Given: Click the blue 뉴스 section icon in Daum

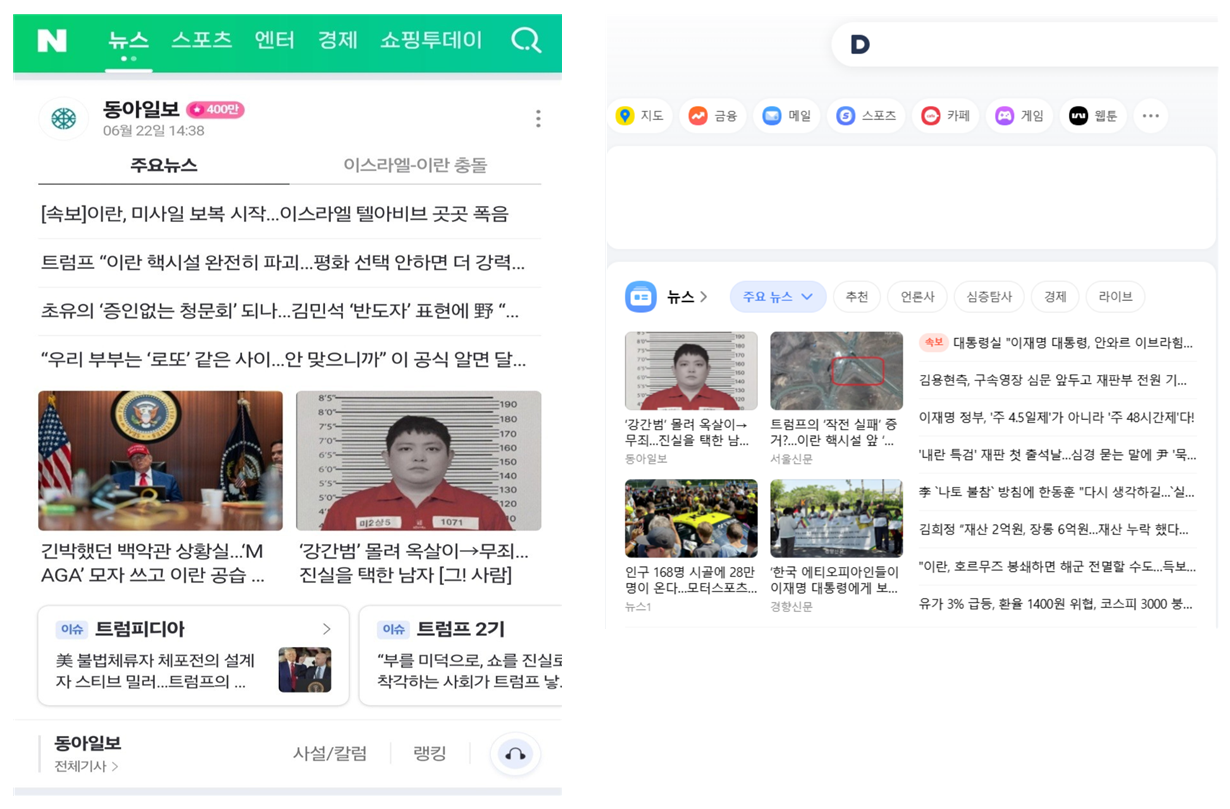Looking at the screenshot, I should click(x=641, y=297).
